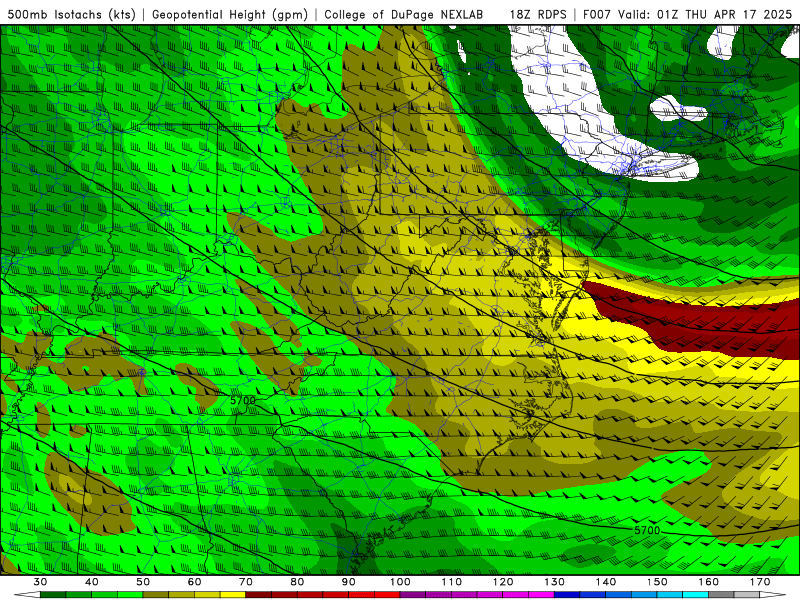Click the '90' value on the legend
This screenshot has height=600, width=800.
(x=349, y=582)
